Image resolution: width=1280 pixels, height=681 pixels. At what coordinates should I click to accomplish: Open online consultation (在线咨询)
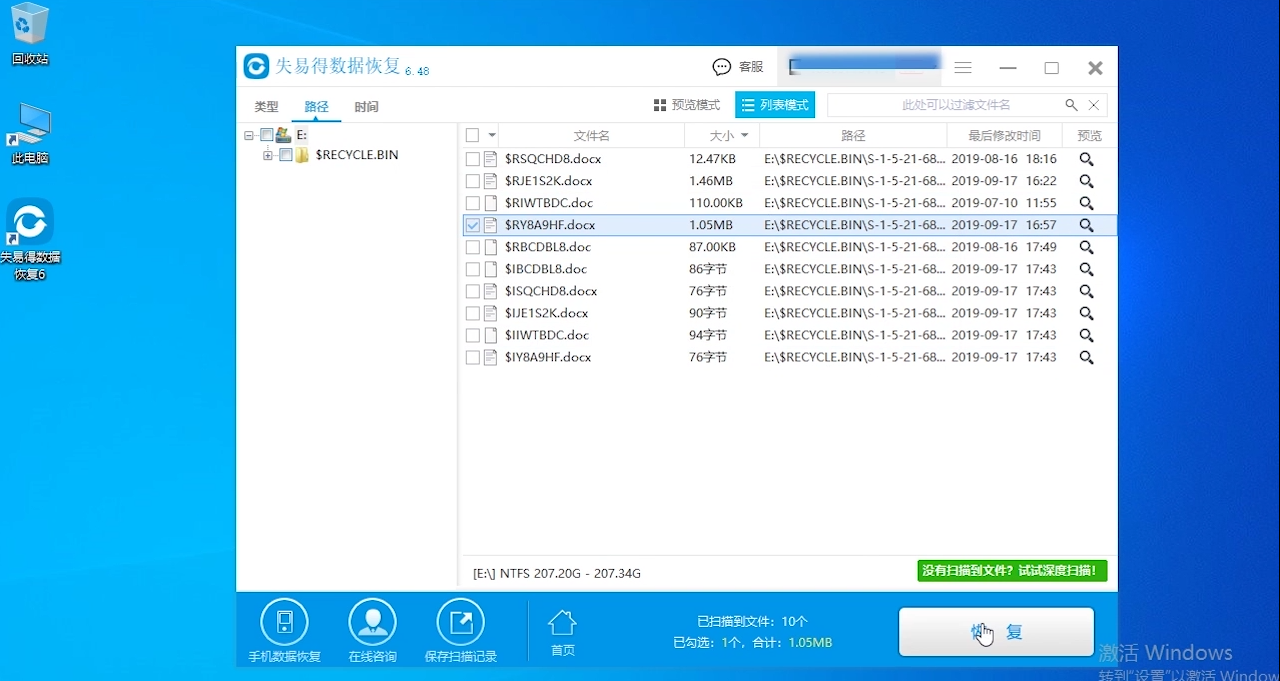click(372, 632)
